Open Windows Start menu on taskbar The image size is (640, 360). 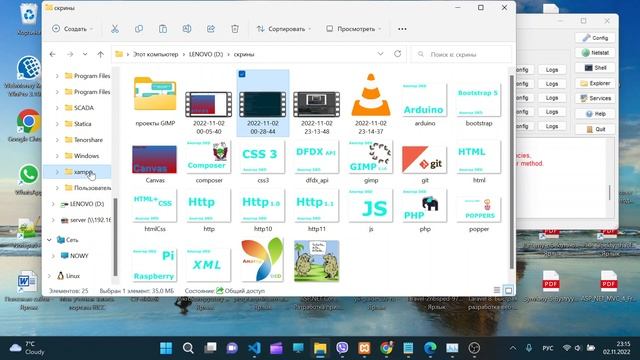(x=166, y=348)
